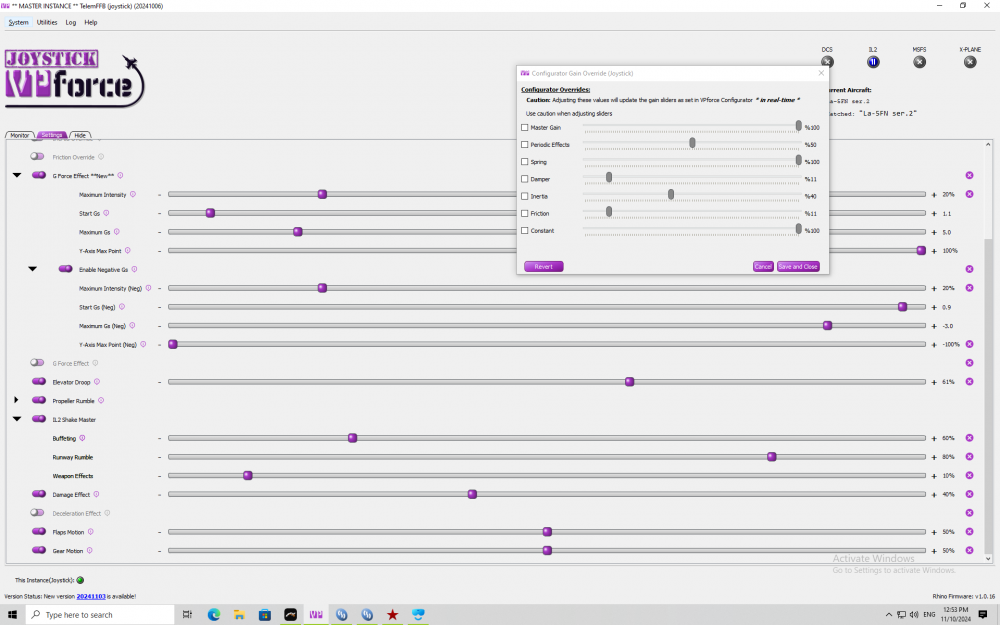1000x625 pixels.
Task: Switch to the Monitor tab
Action: [x=21, y=135]
